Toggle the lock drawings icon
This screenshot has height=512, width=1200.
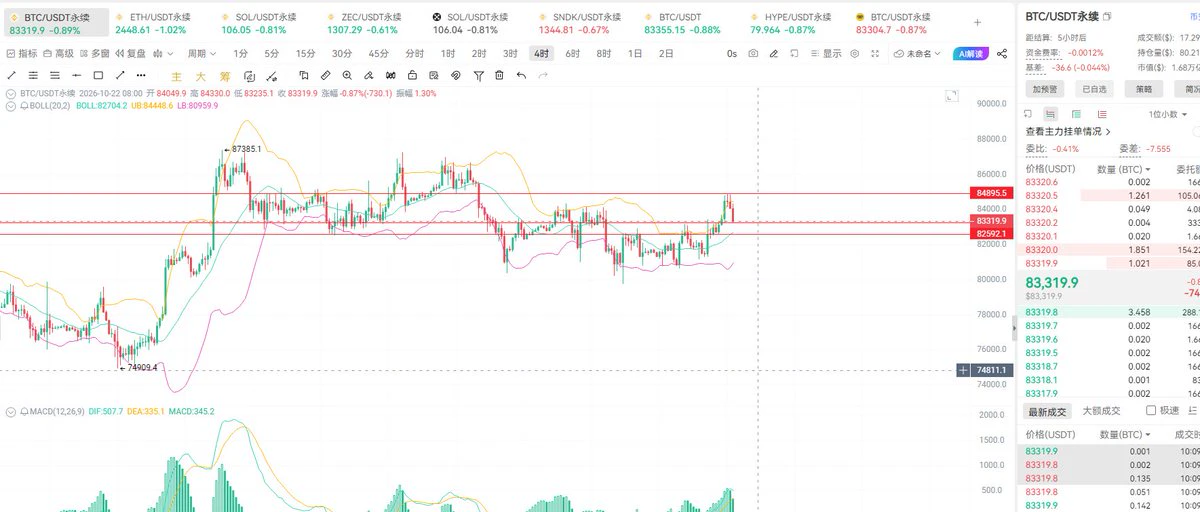[412, 75]
